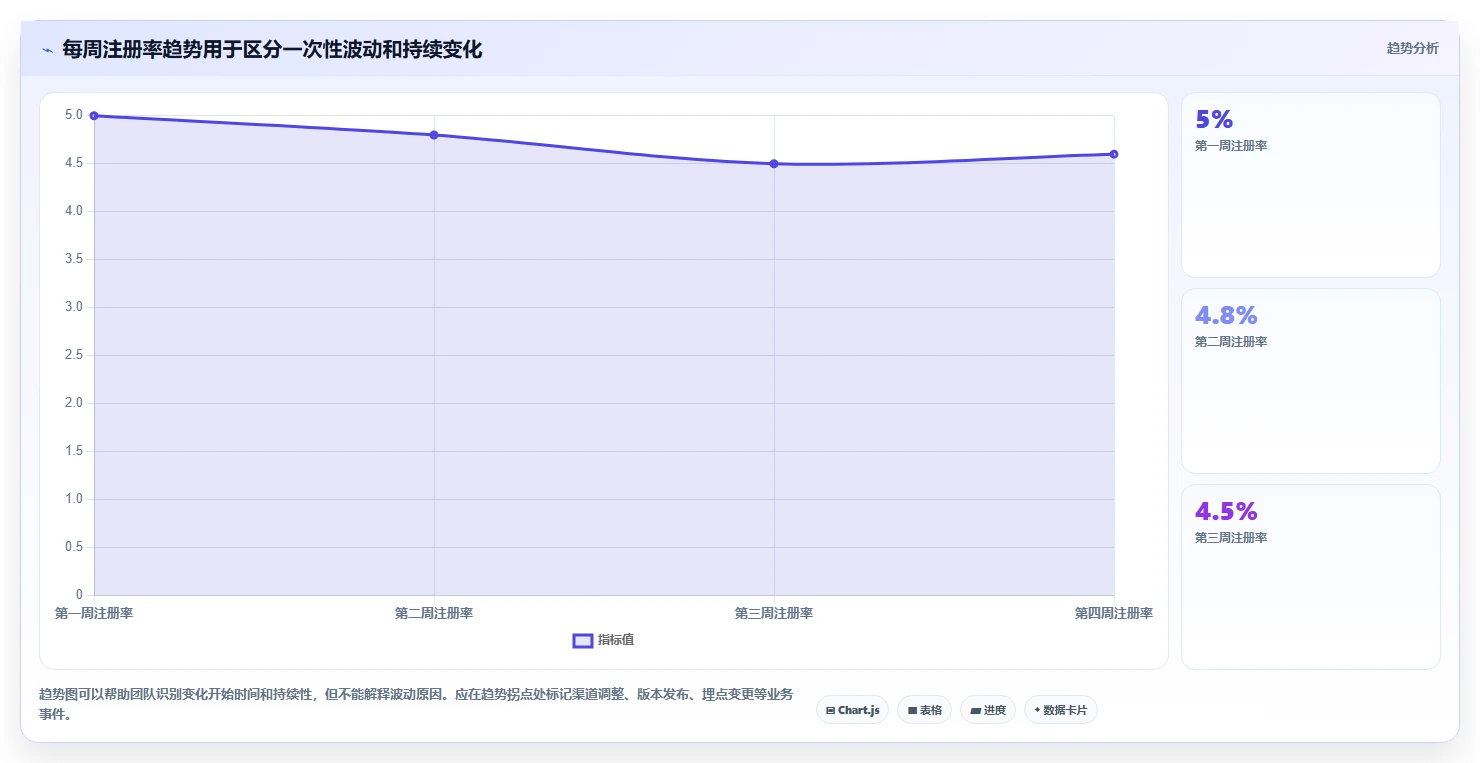Screen dimensions: 1480x763
Task: Click the 进度 tag's icon
Action: (x=975, y=711)
